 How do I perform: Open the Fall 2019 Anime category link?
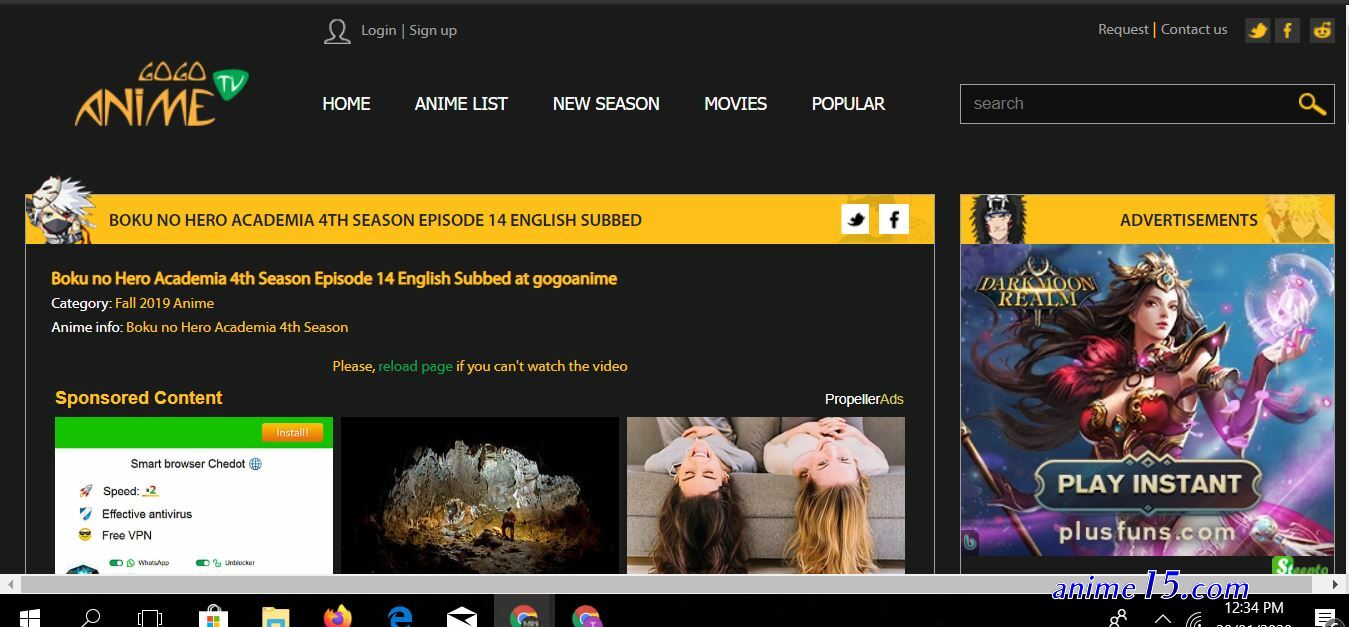click(164, 303)
